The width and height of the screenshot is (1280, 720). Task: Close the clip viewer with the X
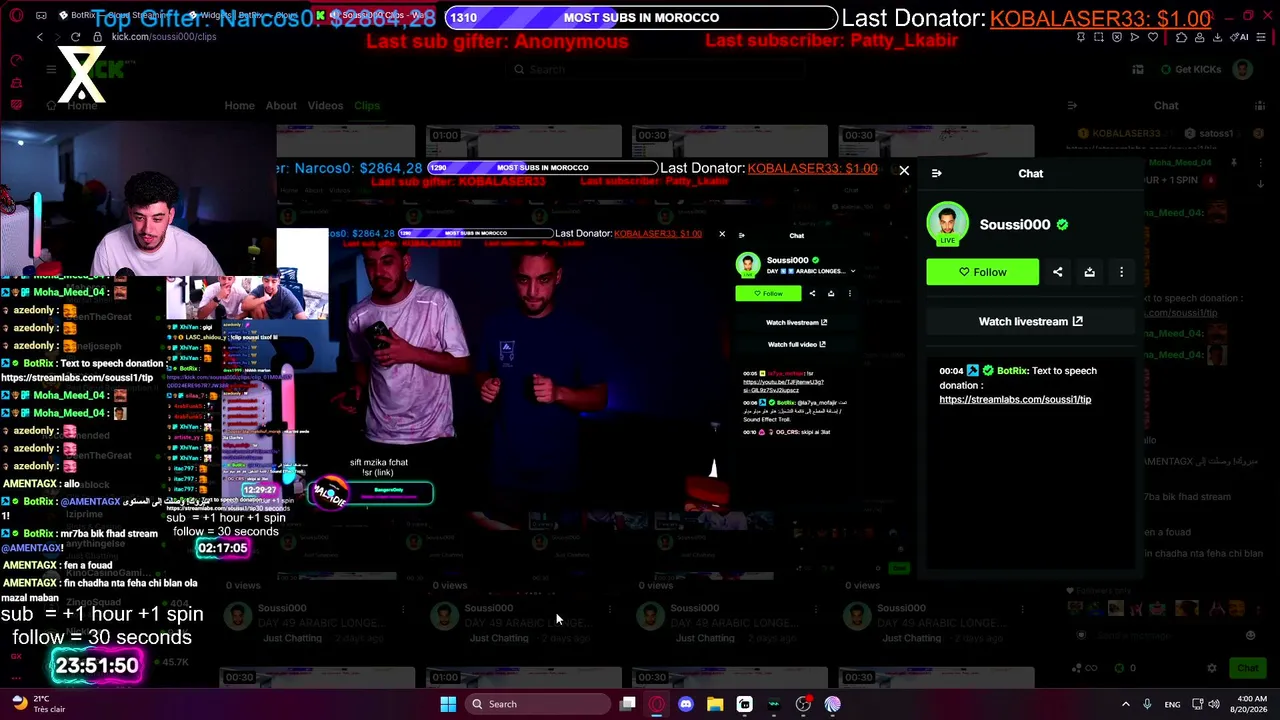[x=904, y=171]
